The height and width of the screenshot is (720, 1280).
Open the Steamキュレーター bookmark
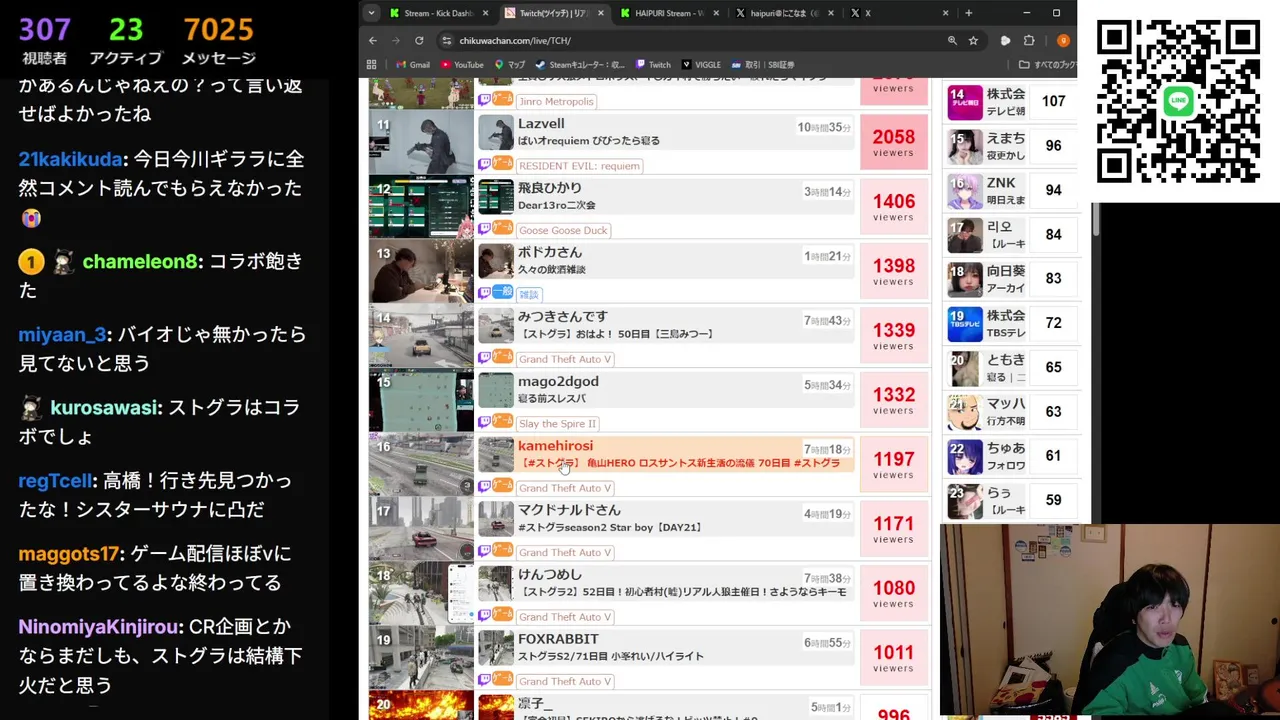click(x=581, y=65)
